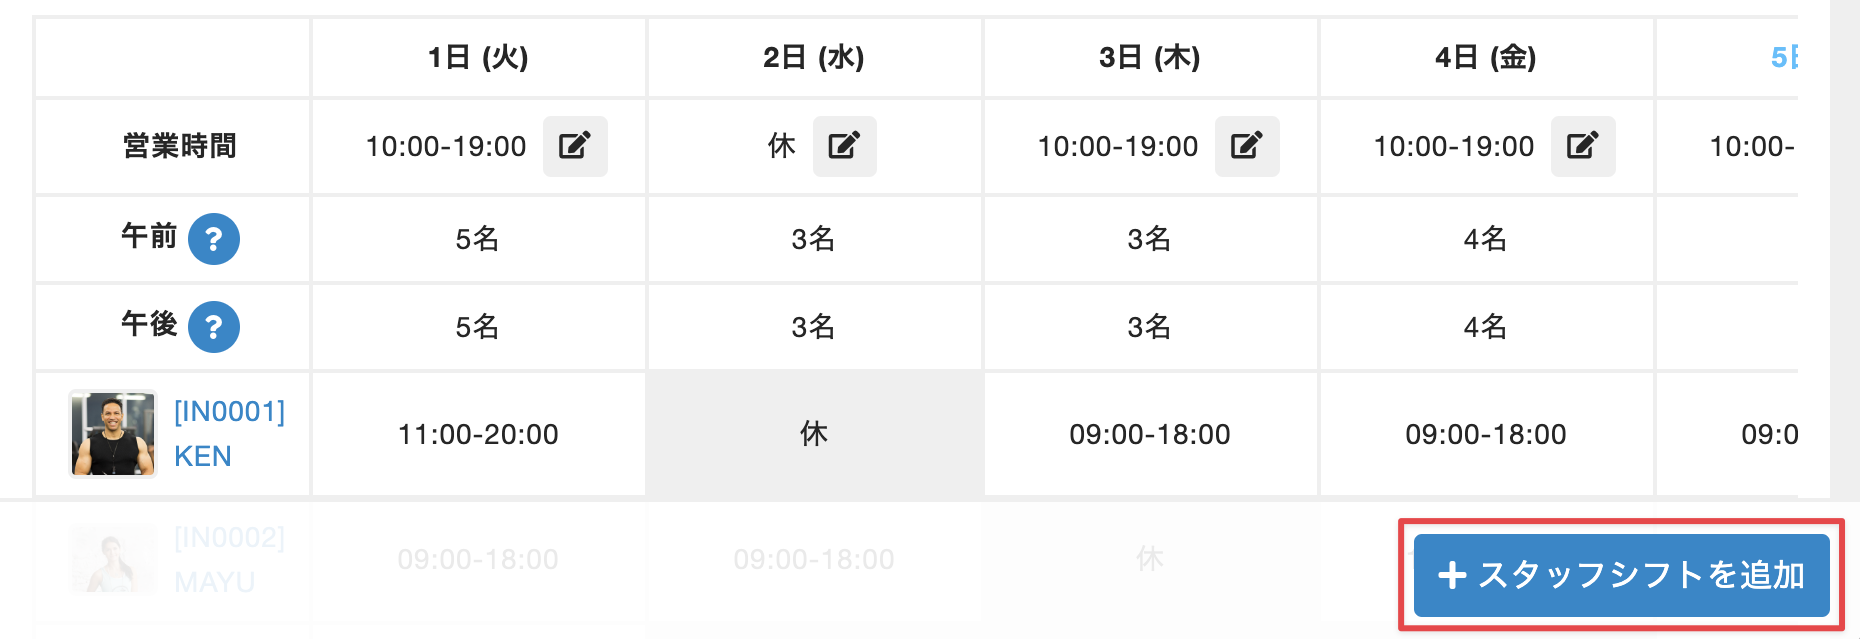Click the 4日 (金) column header
This screenshot has height=639, width=1860.
[x=1486, y=58]
